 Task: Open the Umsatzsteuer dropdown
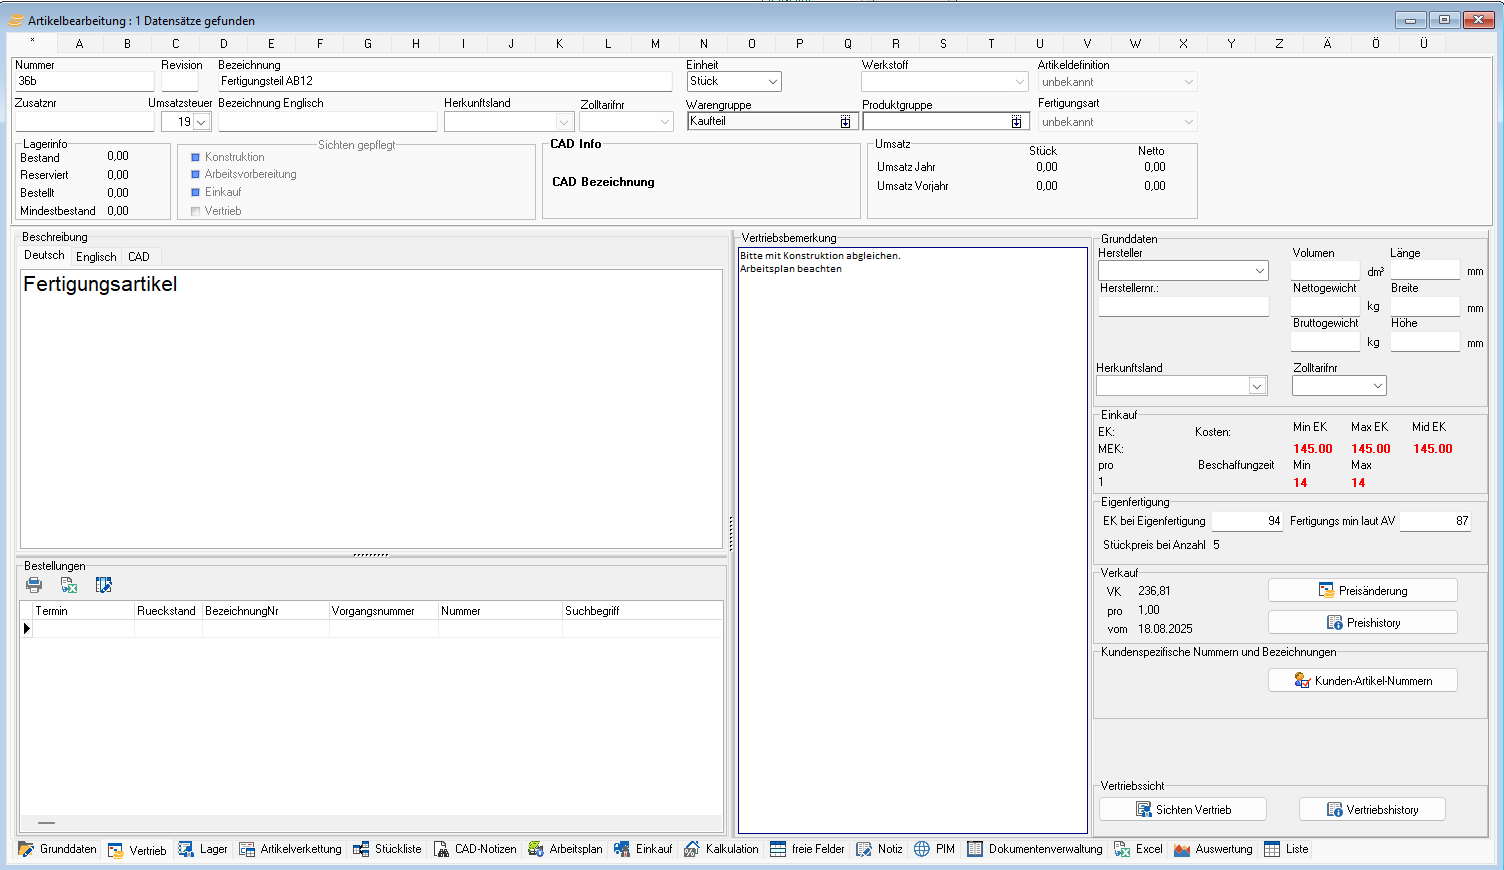[201, 122]
